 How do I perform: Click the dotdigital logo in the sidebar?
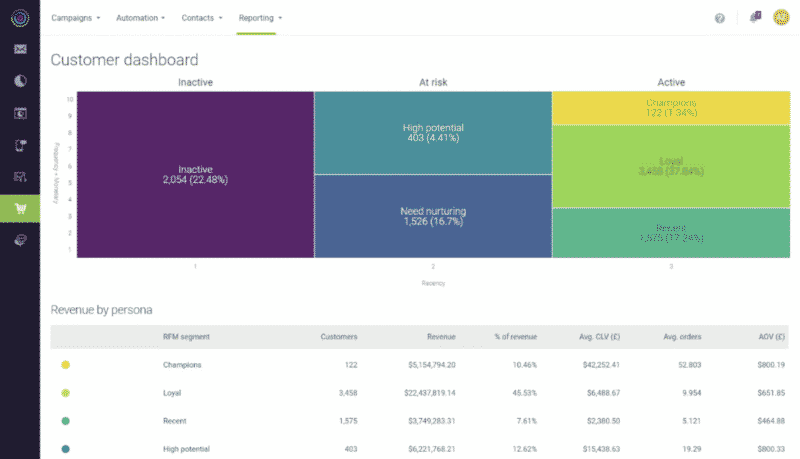click(x=20, y=18)
